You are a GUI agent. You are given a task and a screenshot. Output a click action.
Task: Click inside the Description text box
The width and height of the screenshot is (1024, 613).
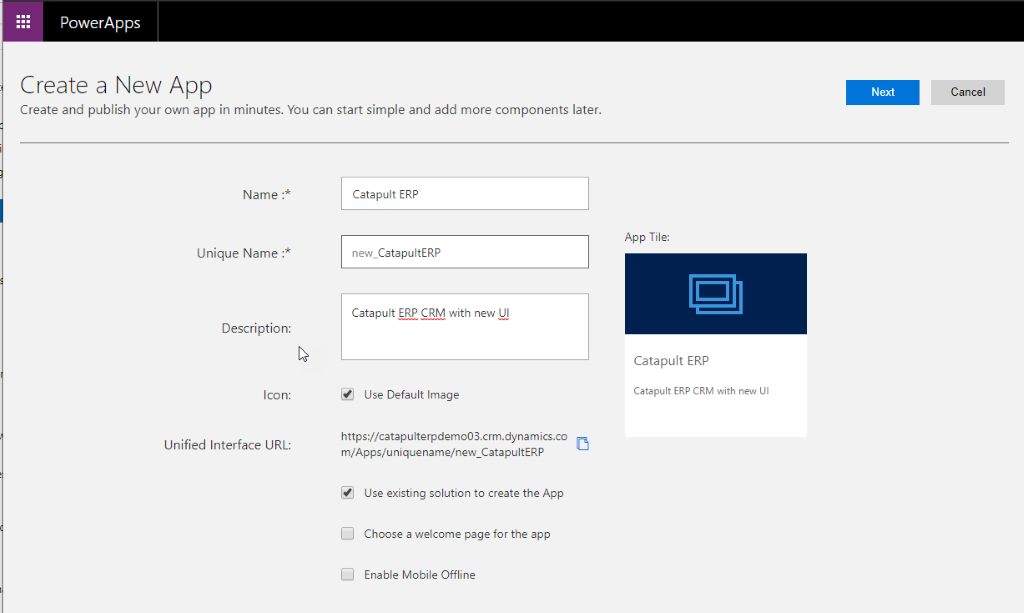[x=464, y=326]
